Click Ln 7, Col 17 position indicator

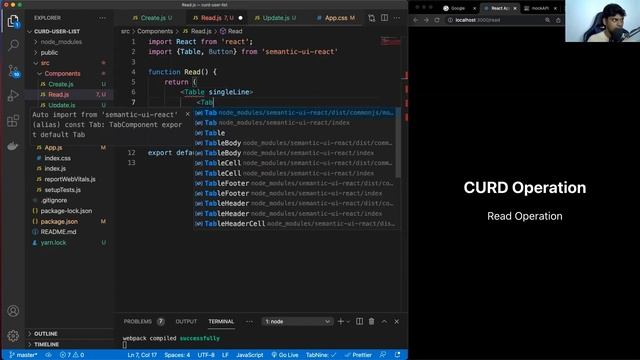(142, 355)
